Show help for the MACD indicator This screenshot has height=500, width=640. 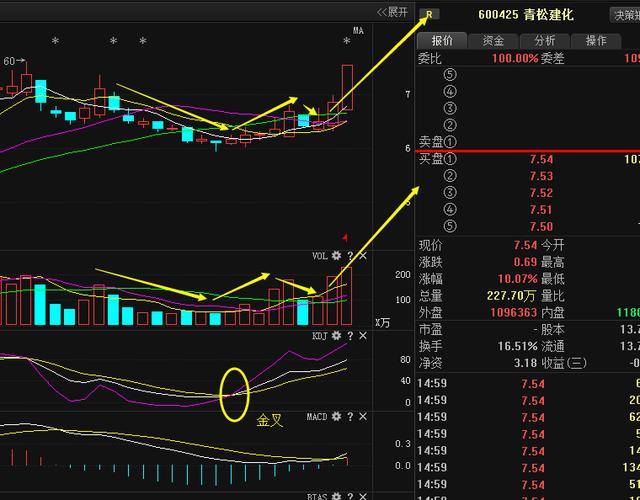coord(350,416)
